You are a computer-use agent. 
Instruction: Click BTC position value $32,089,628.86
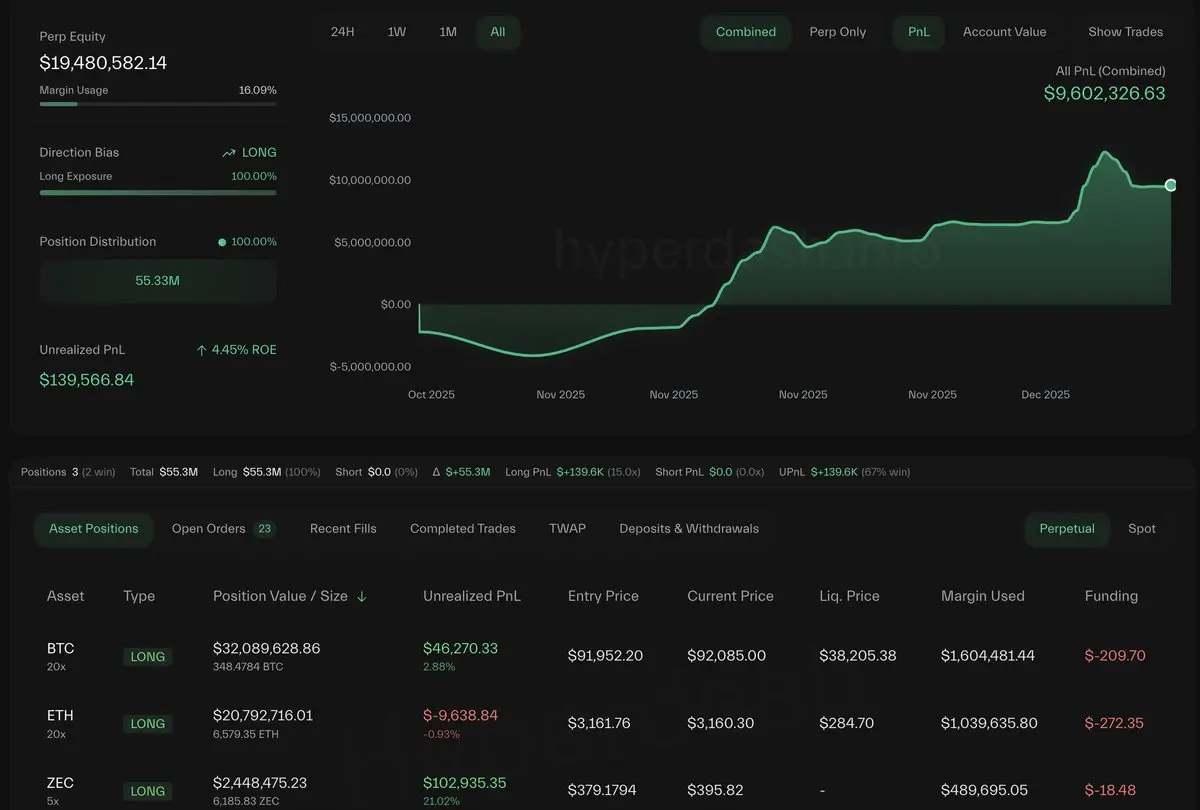point(267,648)
